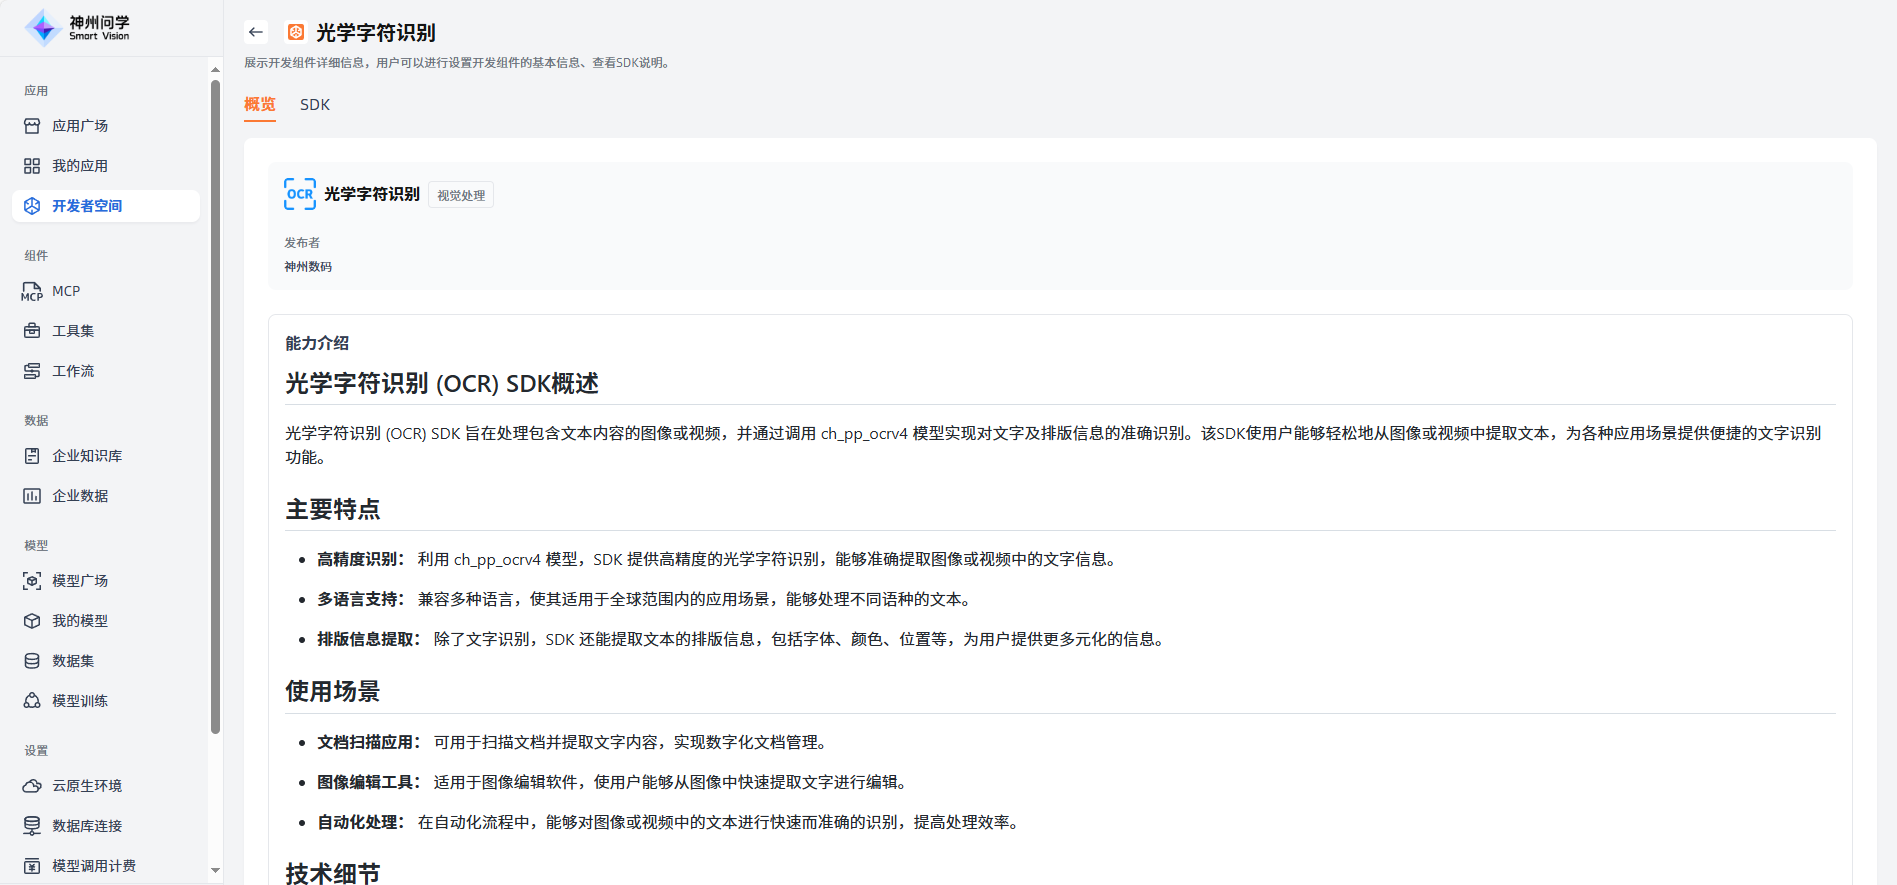
Task: Click the 工作流 workflow icon
Action: 32,371
